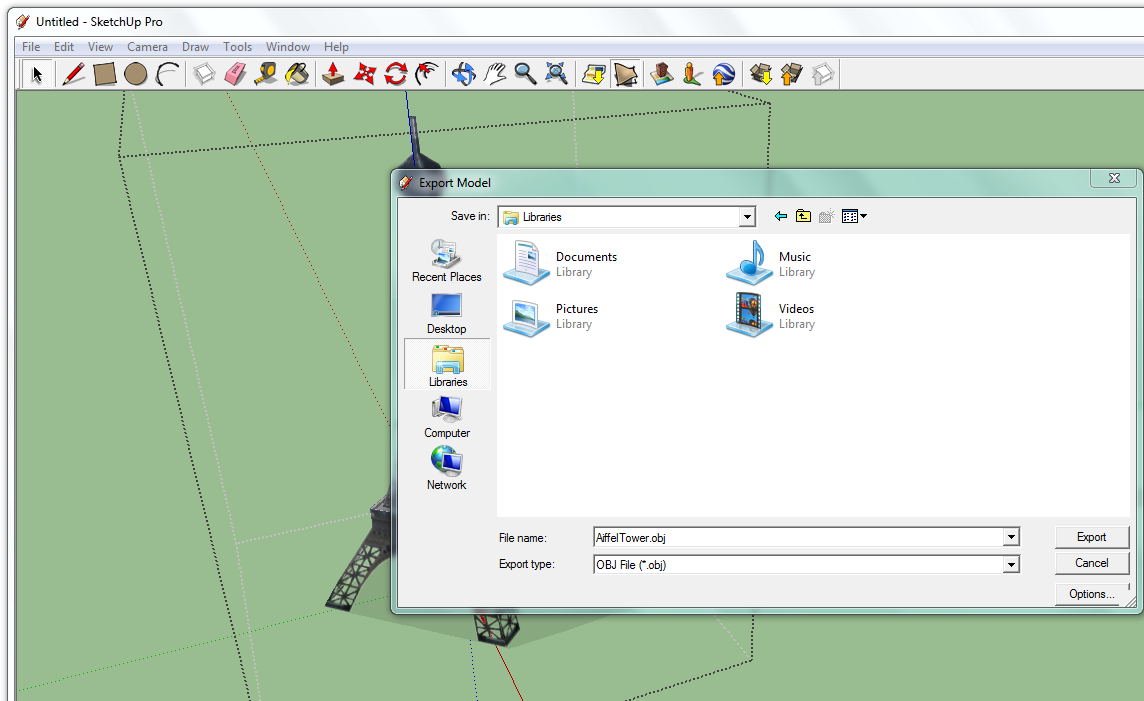Close the Export Model dialog
Viewport: 1144px width, 701px height.
point(1114,178)
